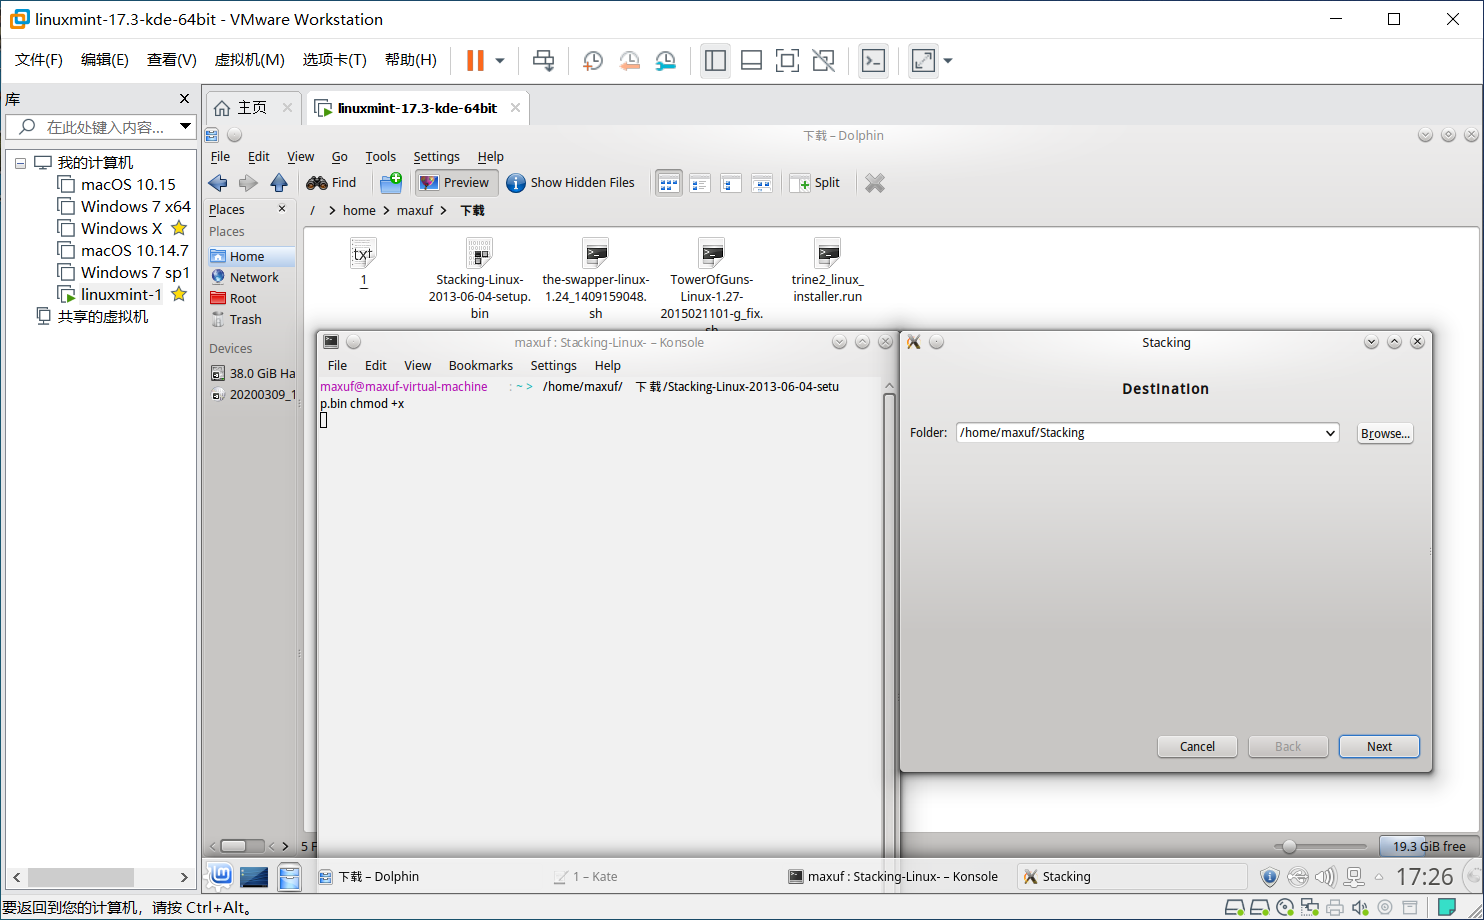Switch to the Stacking taskbar entry
1484x920 pixels.
tap(1132, 877)
